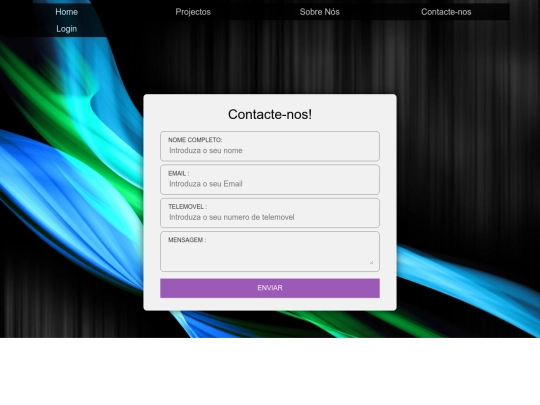
Task: Click the TELEMOVEL : label
Action: (x=187, y=207)
